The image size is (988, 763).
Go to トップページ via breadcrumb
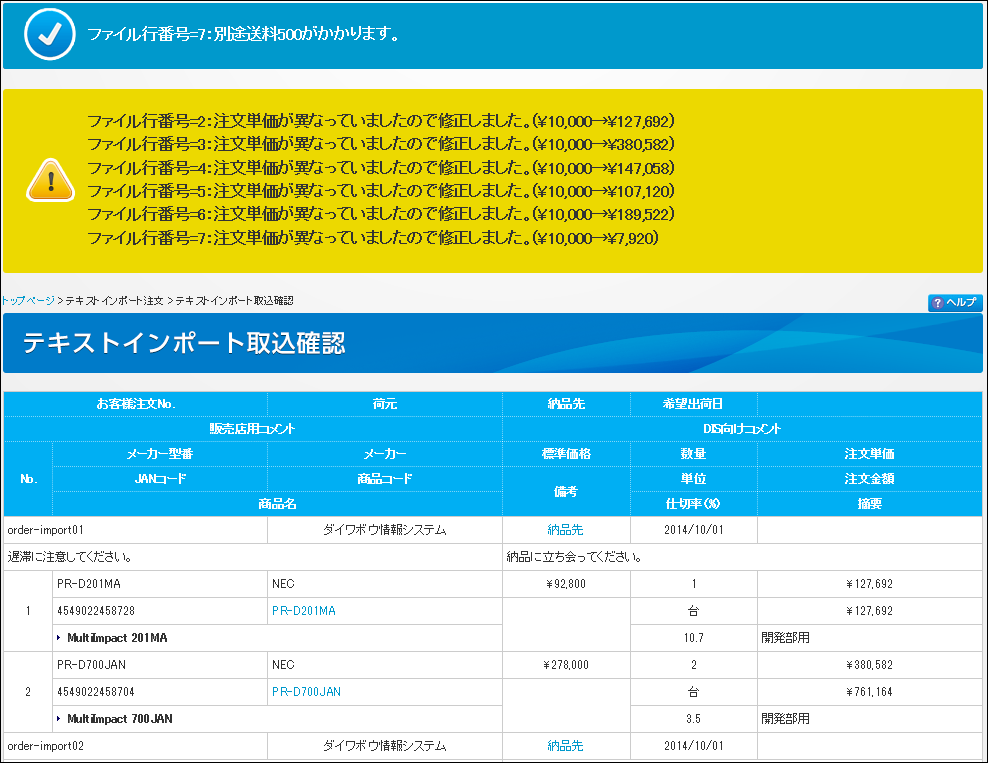[x=28, y=301]
